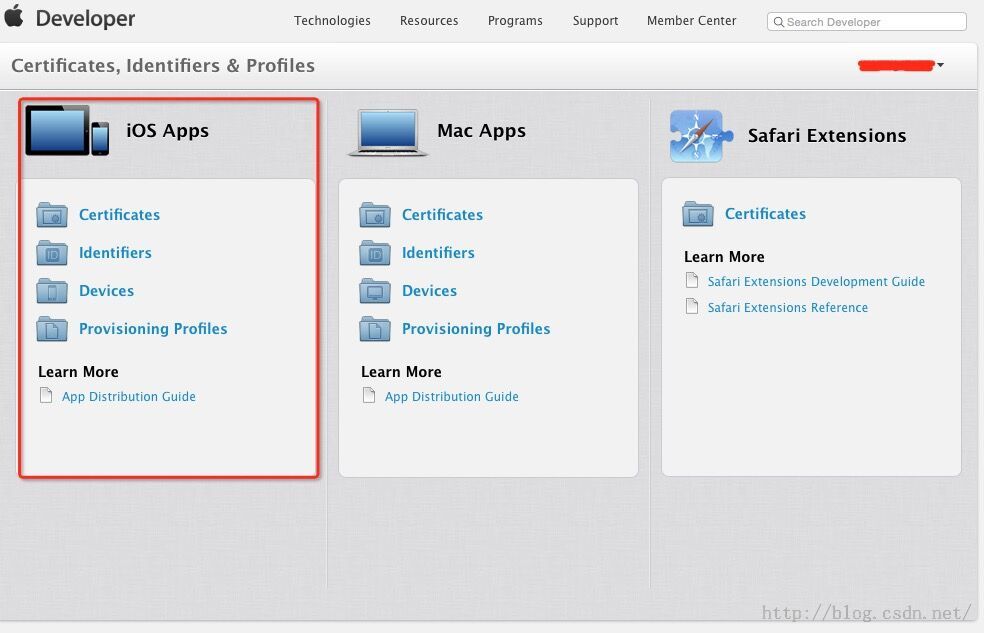Image resolution: width=984 pixels, height=633 pixels.
Task: Click the iOS Certificates folder icon
Action: (52, 215)
